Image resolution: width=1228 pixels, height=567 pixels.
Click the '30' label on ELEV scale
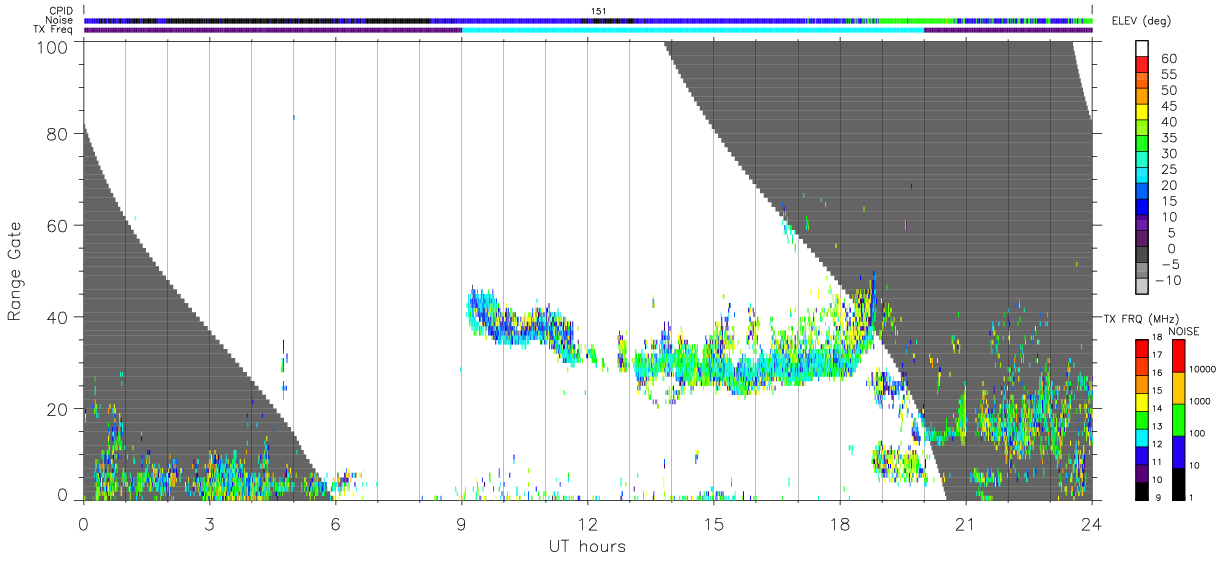tap(1168, 153)
